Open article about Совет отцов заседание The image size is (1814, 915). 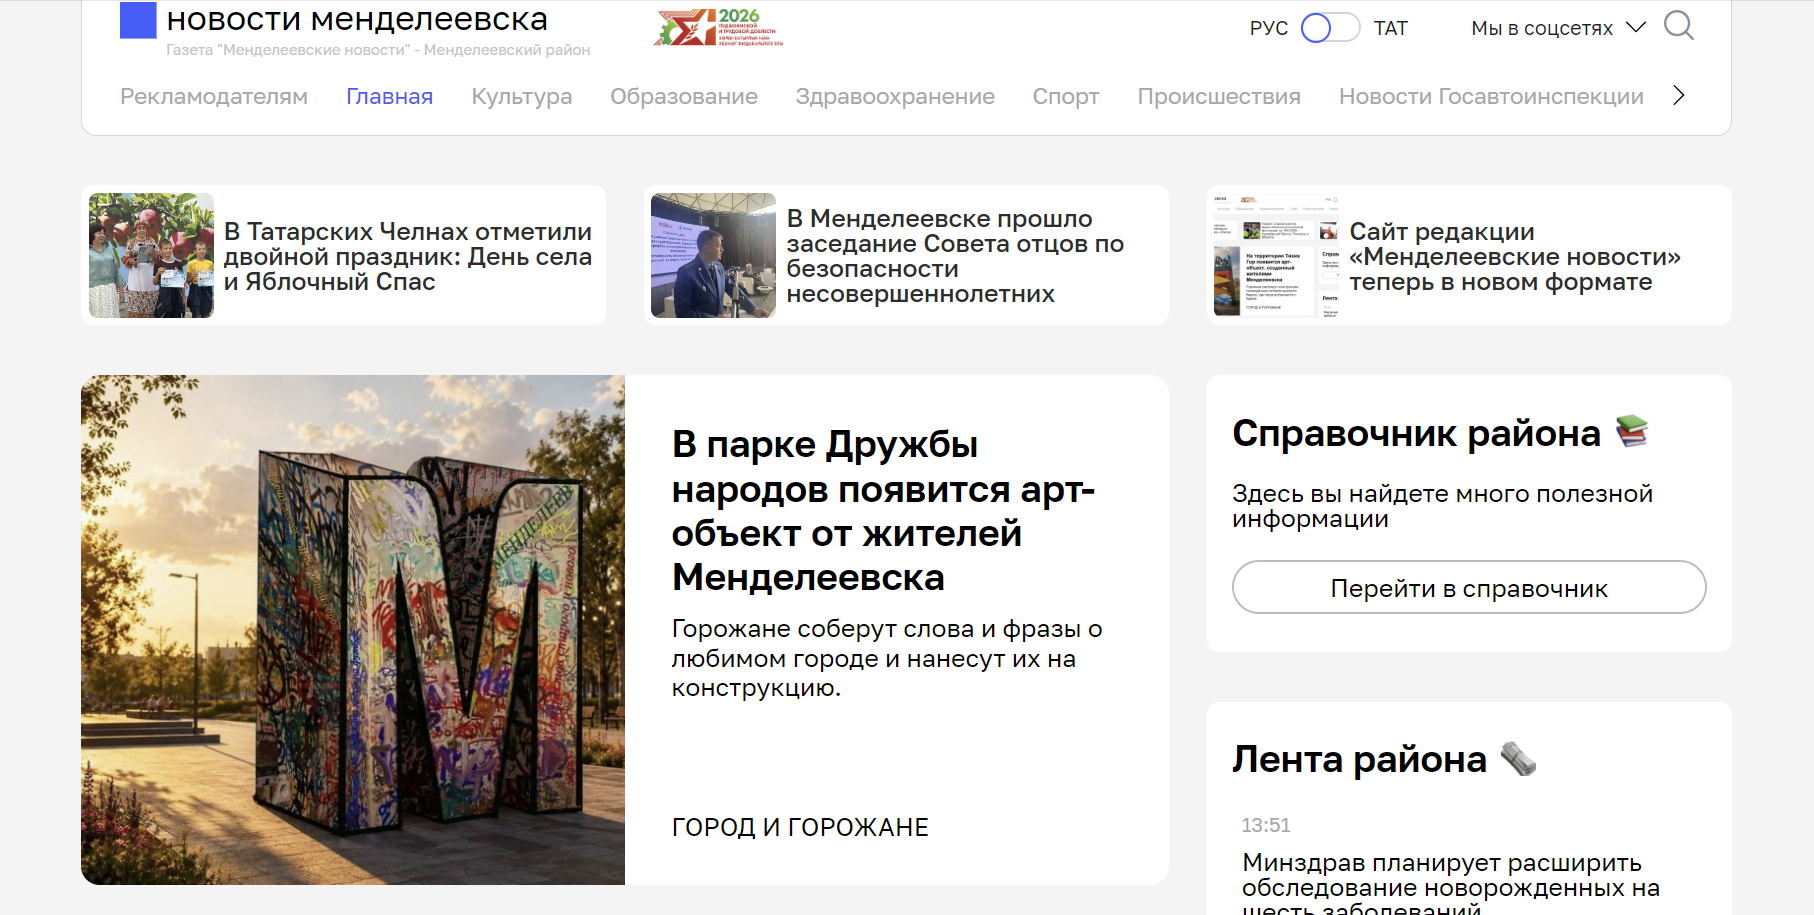(x=955, y=256)
